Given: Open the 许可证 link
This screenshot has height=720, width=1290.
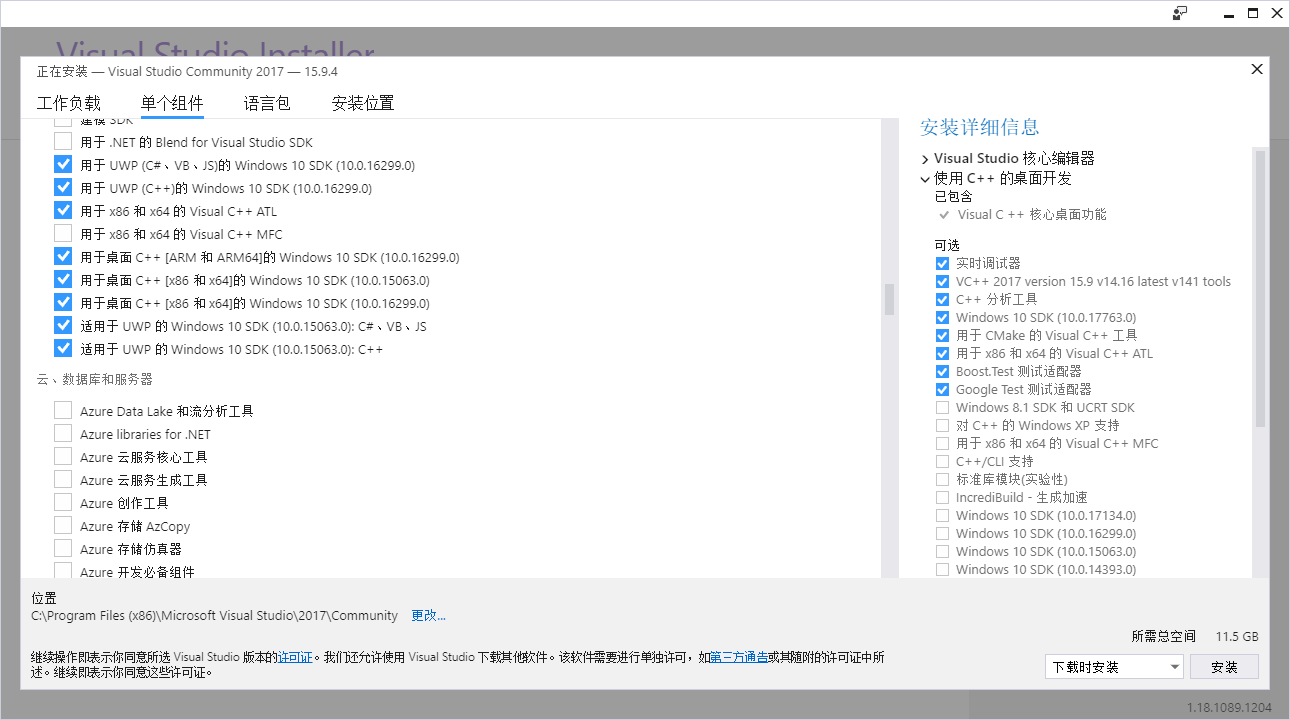Looking at the screenshot, I should [x=294, y=657].
